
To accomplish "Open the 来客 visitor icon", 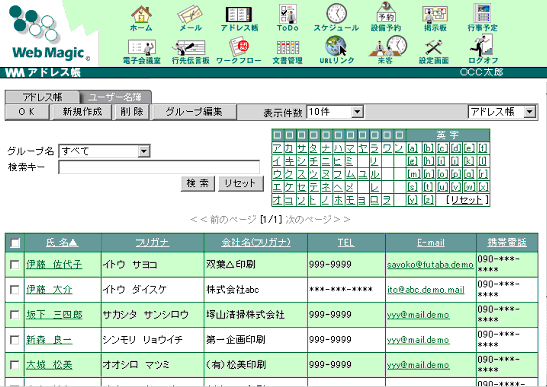I will pyautogui.click(x=387, y=50).
